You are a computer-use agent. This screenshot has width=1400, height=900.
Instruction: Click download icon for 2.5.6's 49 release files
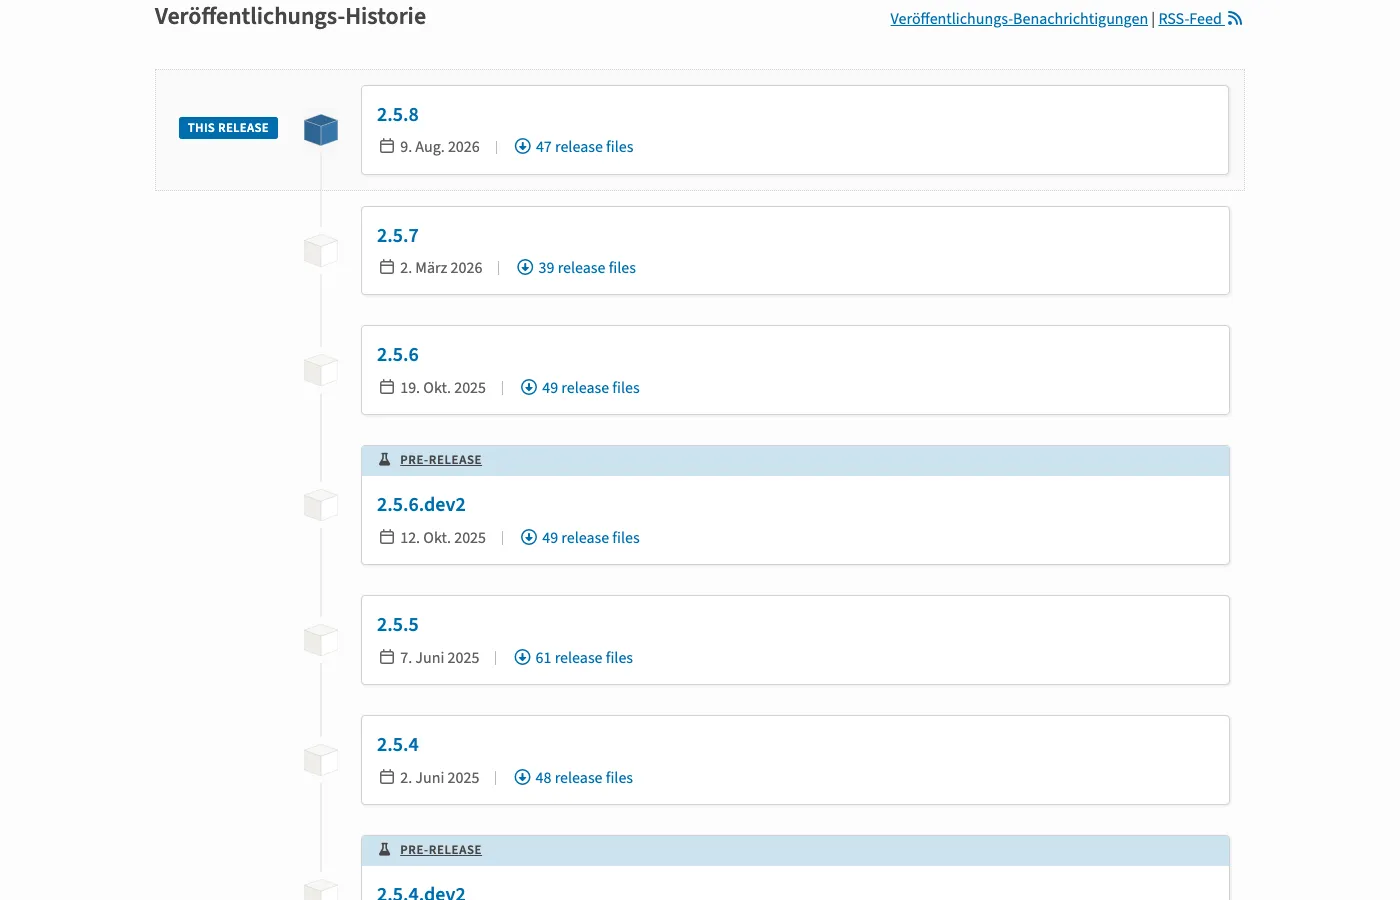click(529, 387)
